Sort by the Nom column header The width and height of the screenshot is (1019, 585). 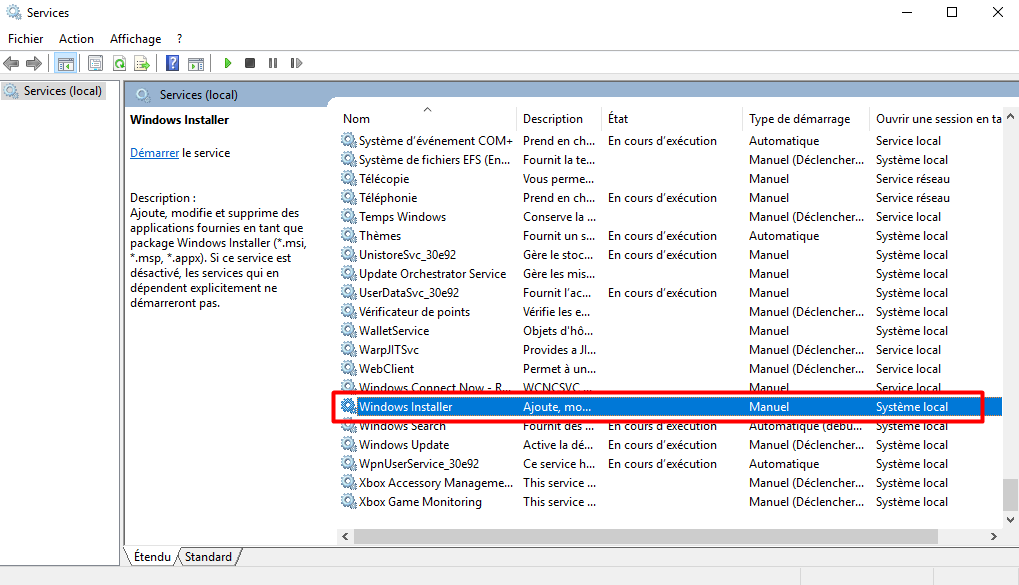click(x=356, y=118)
